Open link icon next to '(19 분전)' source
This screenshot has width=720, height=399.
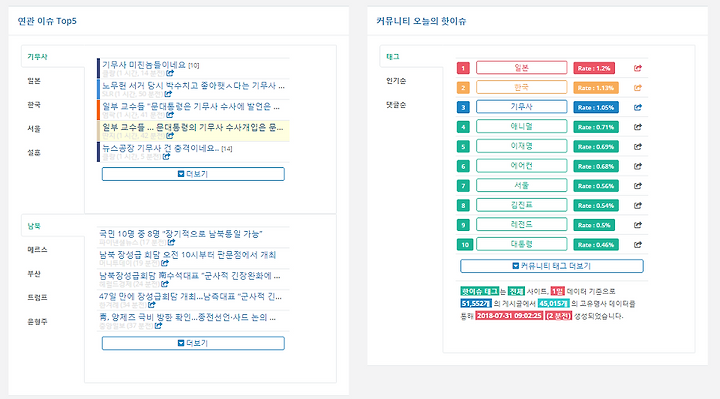click(165, 263)
